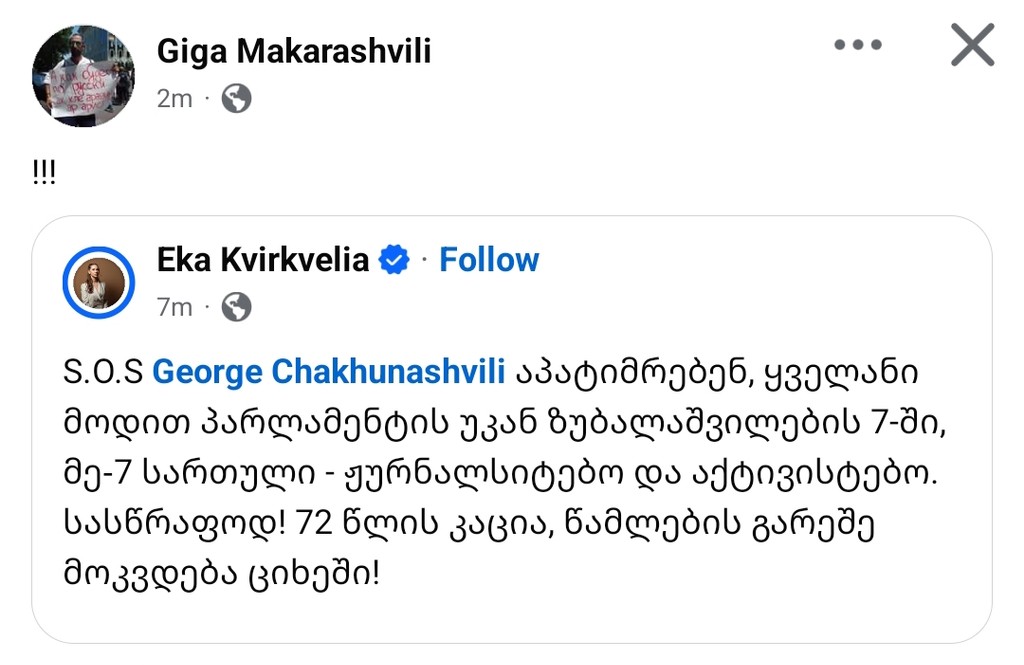
Task: Click the 7m timestamp on shared post
Action: tap(175, 308)
